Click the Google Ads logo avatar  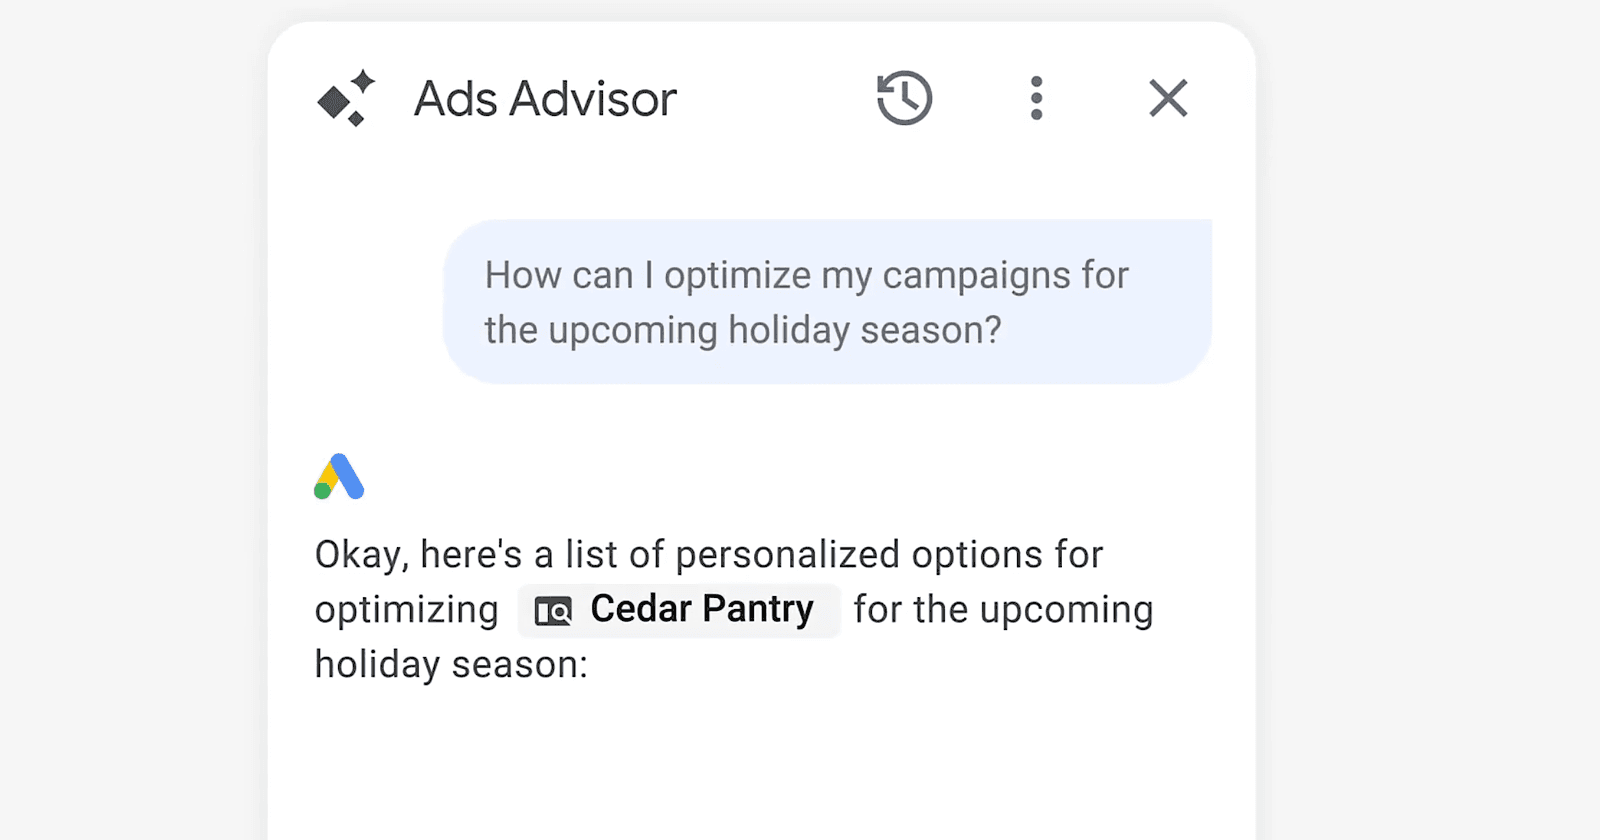[339, 477]
